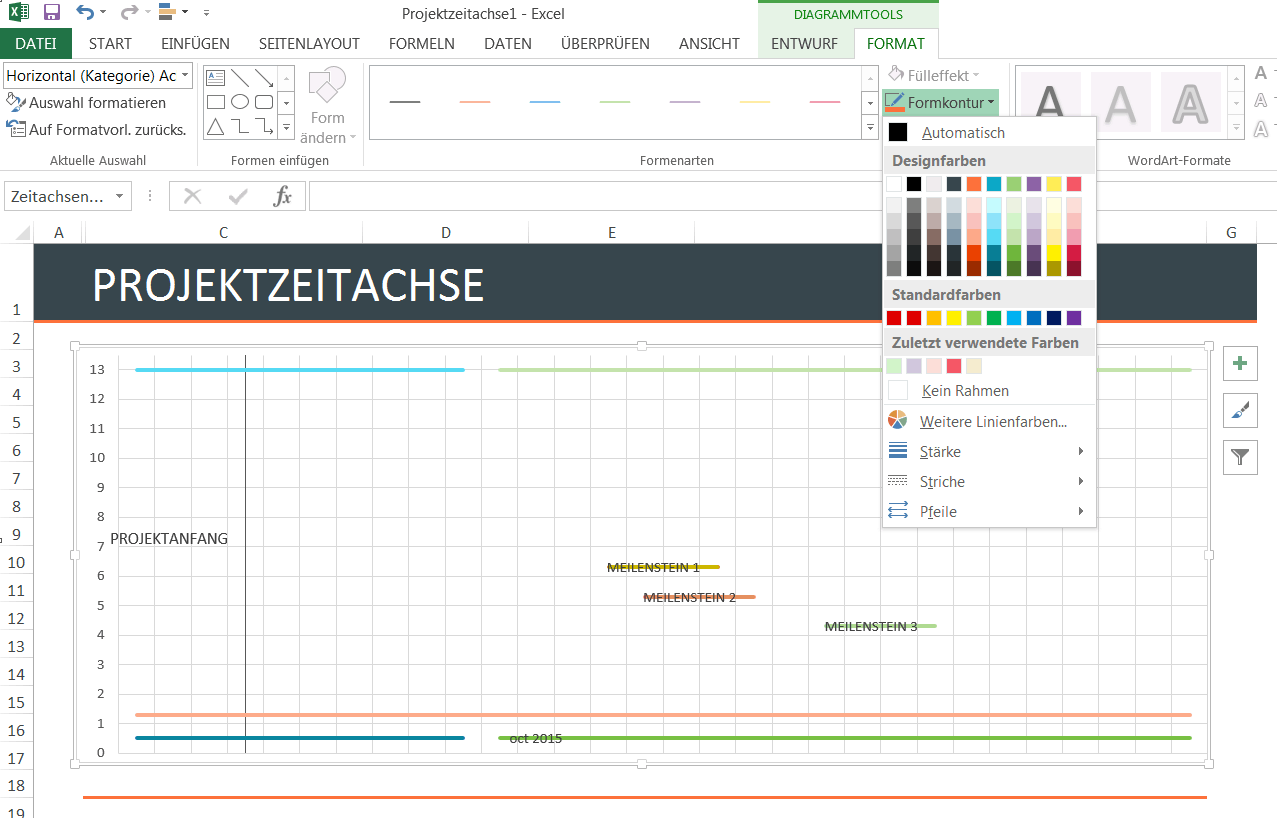Open the Stärke submenu
Viewport: 1277px width, 818px height.
click(989, 452)
